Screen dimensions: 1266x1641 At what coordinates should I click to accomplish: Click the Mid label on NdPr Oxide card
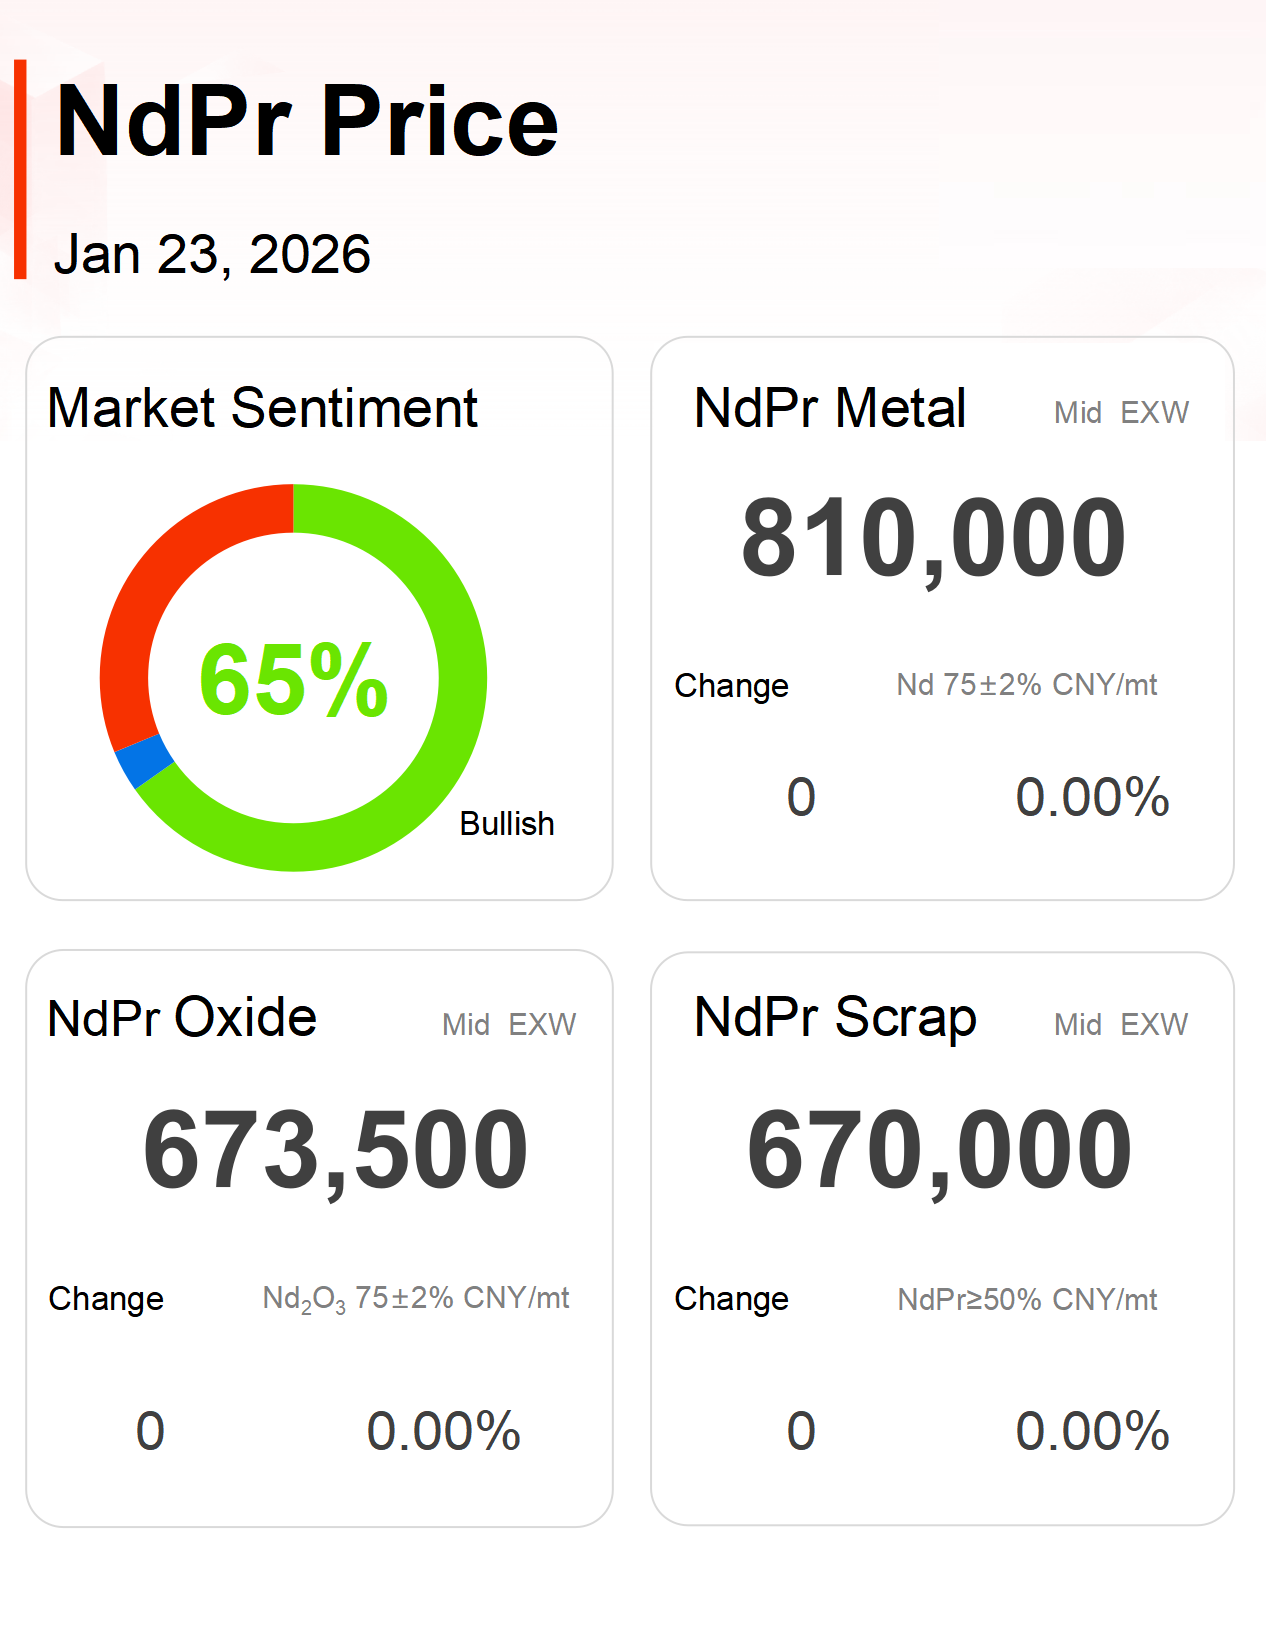pos(466,1024)
